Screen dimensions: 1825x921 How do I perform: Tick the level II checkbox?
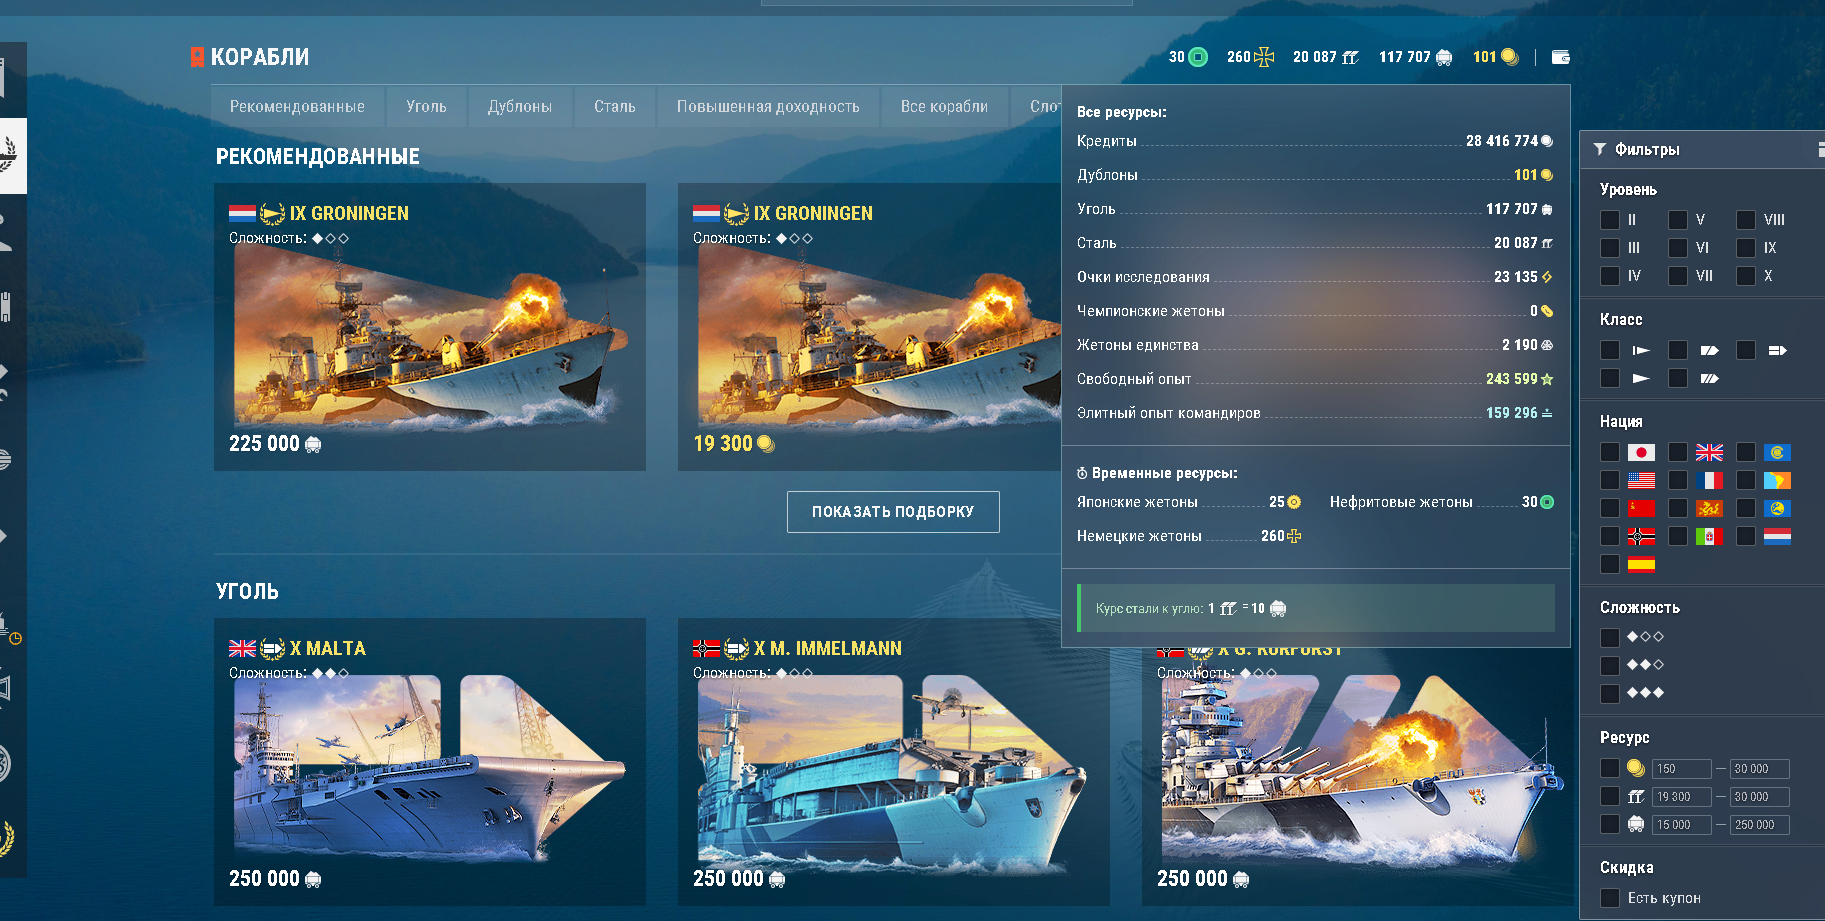tap(1610, 220)
